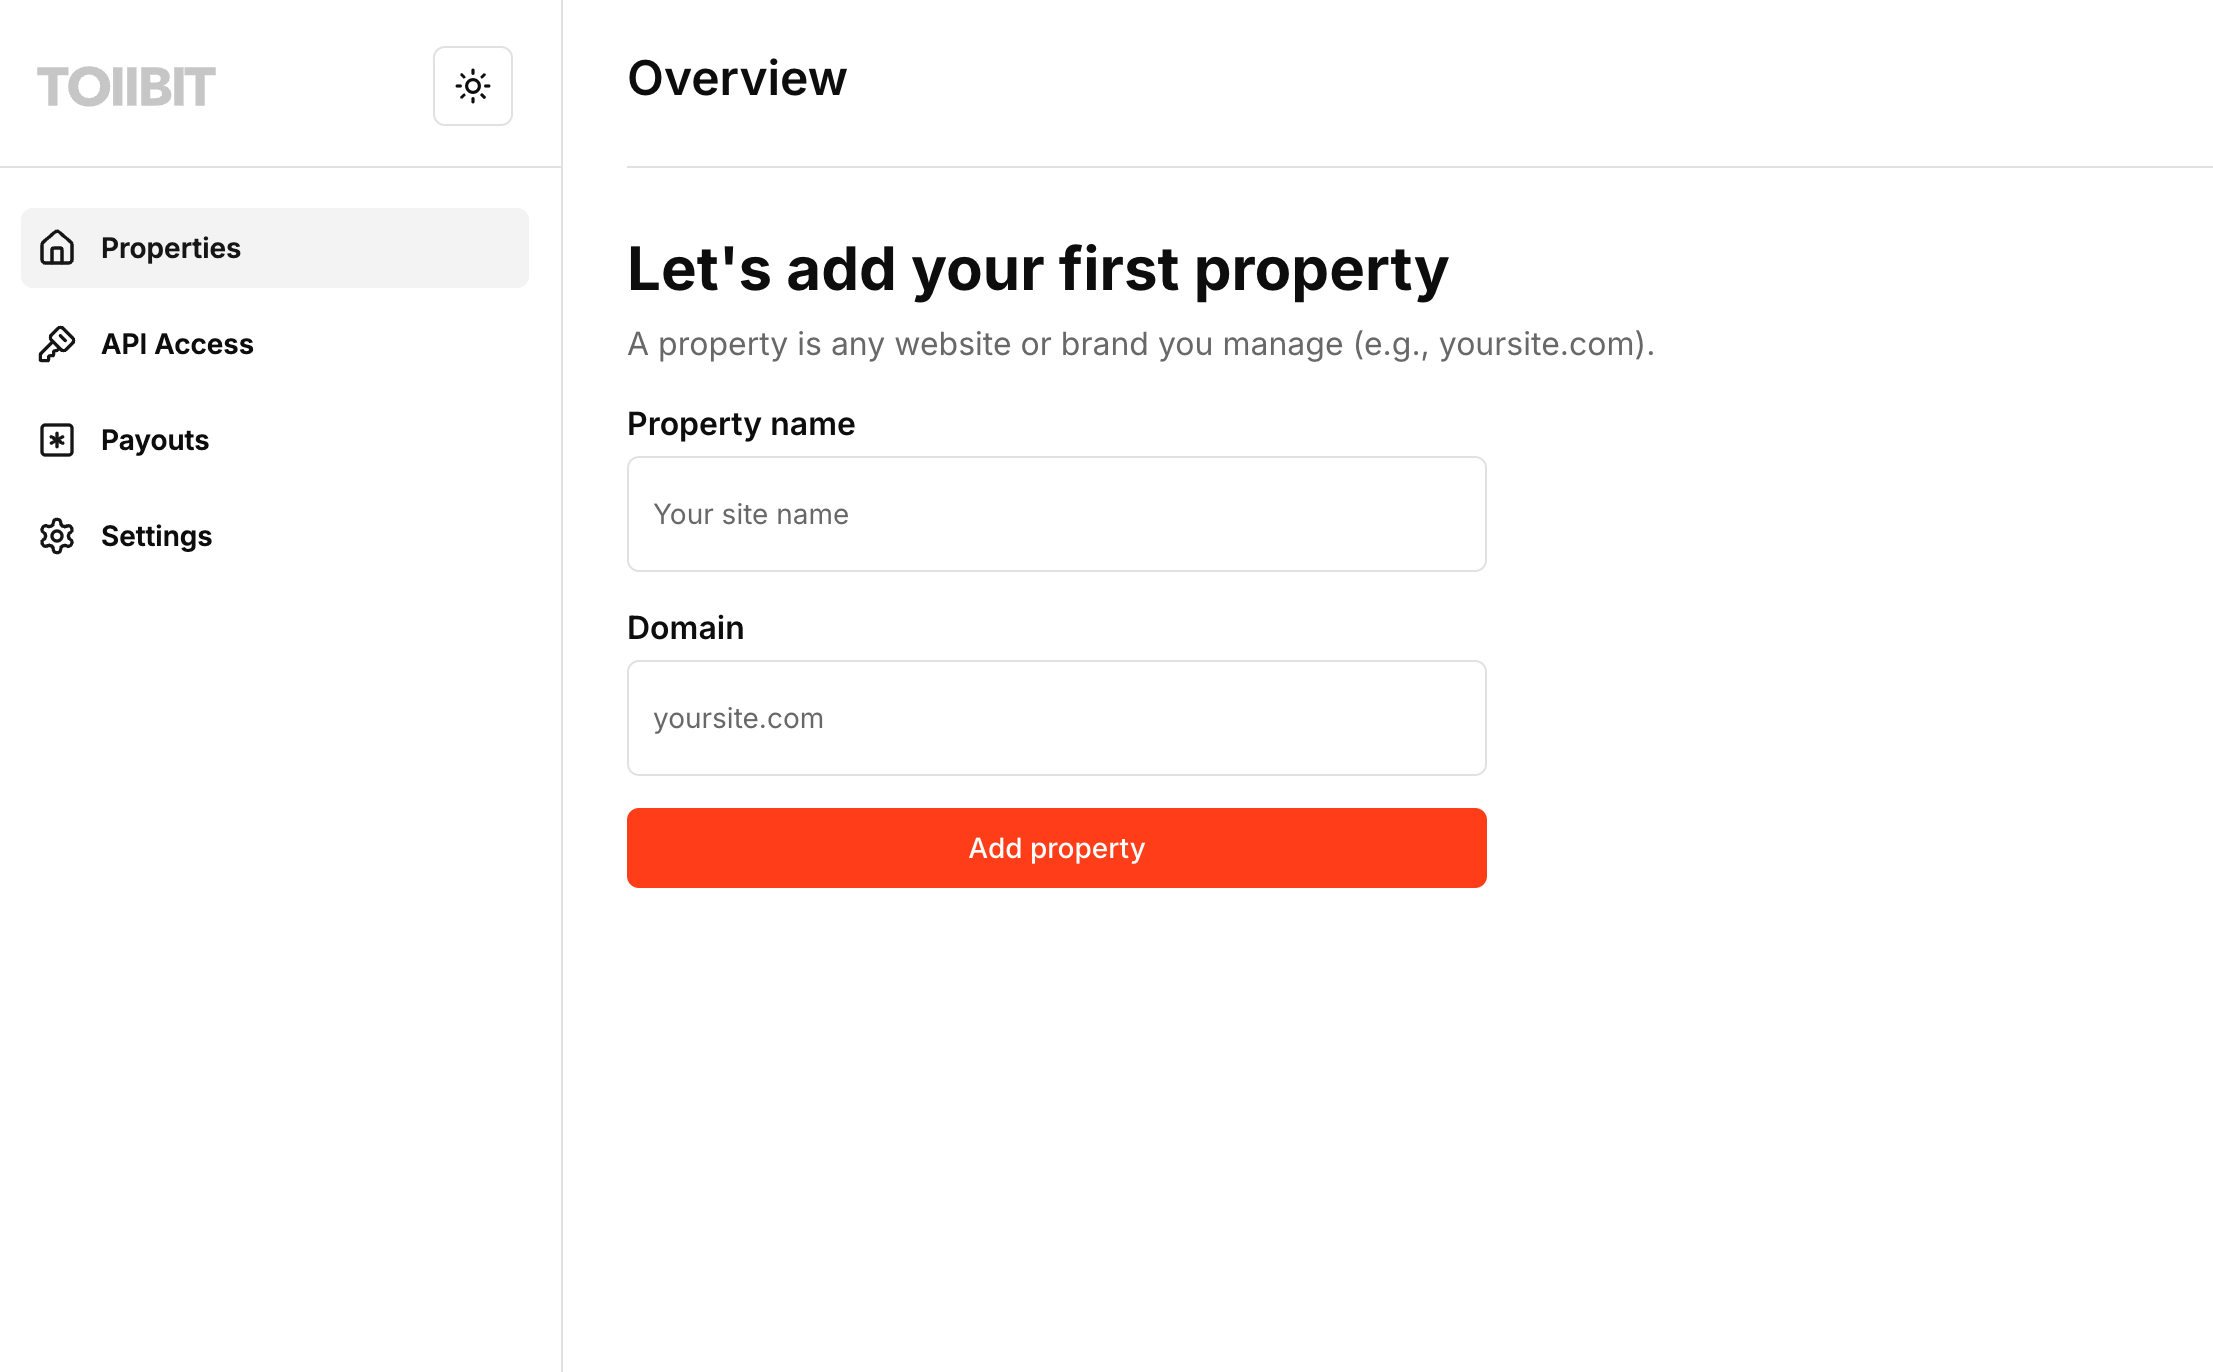Click the API Access key icon
Image resolution: width=2213 pixels, height=1372 pixels.
(x=57, y=344)
